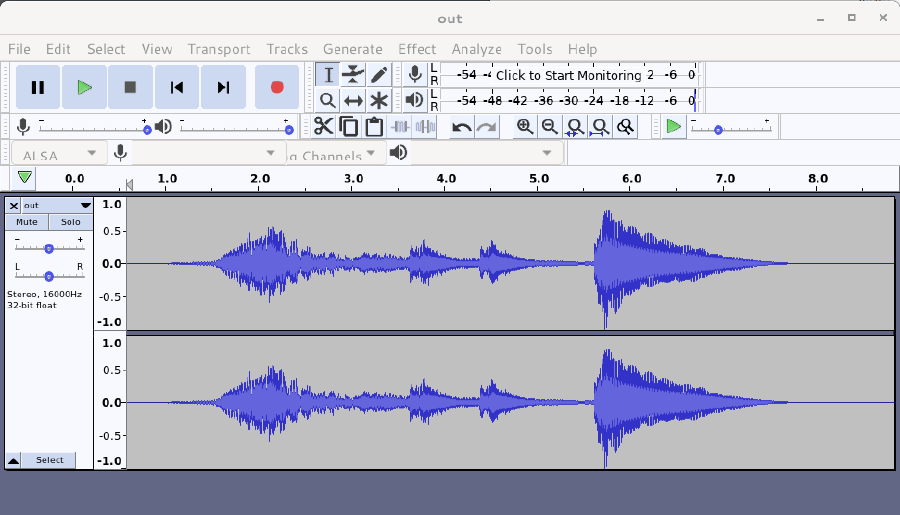Image resolution: width=900 pixels, height=515 pixels.
Task: Open the ALSA audio host dropdown
Action: coord(59,153)
